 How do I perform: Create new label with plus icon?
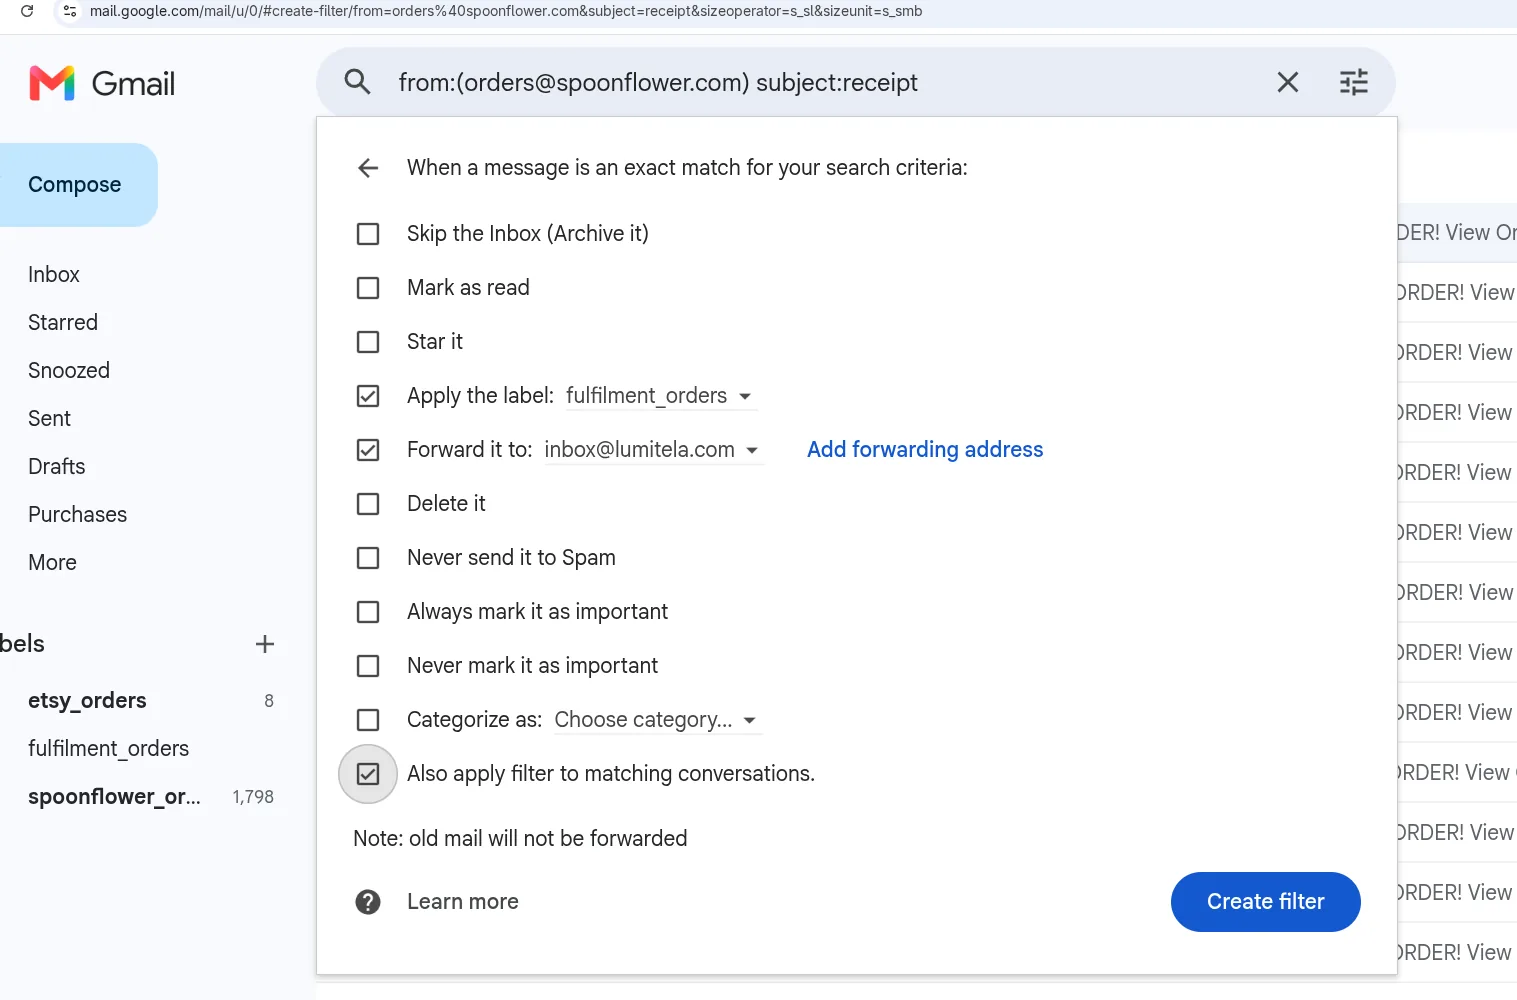265,644
